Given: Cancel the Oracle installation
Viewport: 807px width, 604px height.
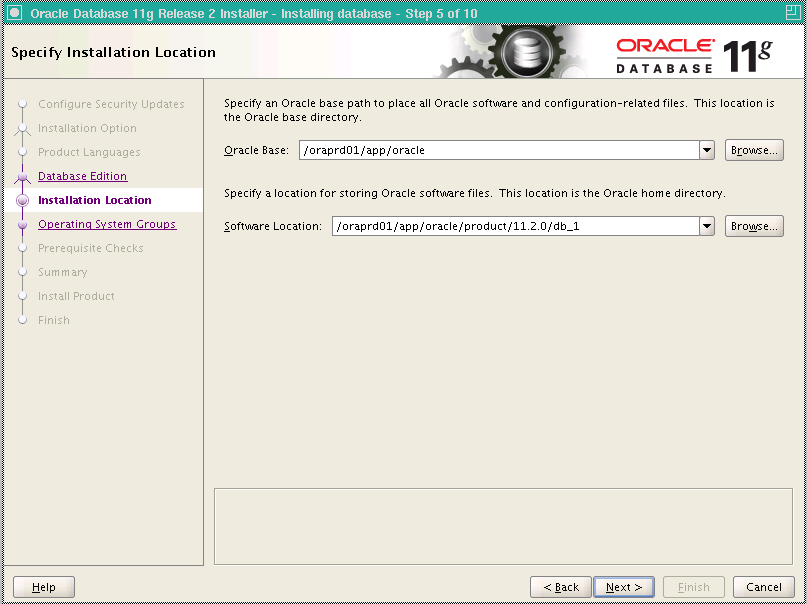Looking at the screenshot, I should 764,587.
